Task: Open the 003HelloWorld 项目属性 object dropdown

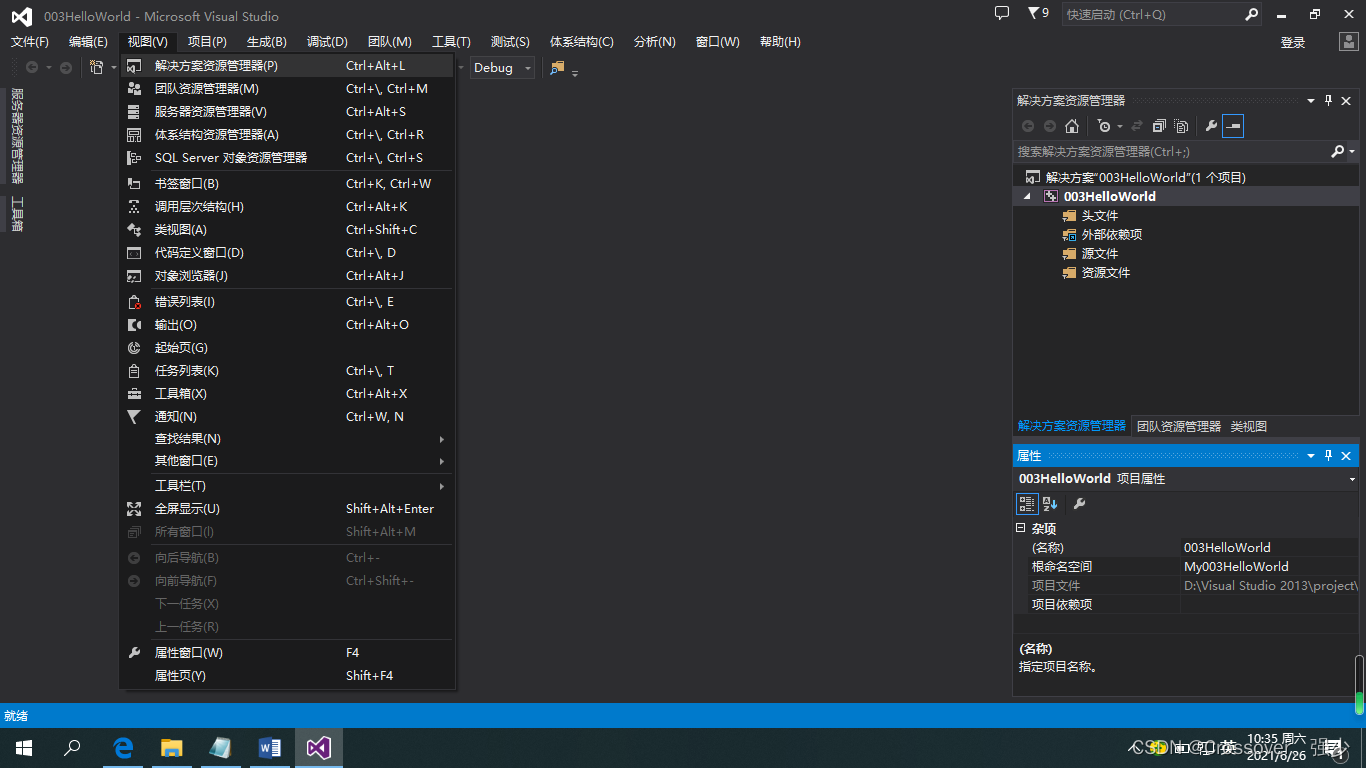Action: [1352, 479]
